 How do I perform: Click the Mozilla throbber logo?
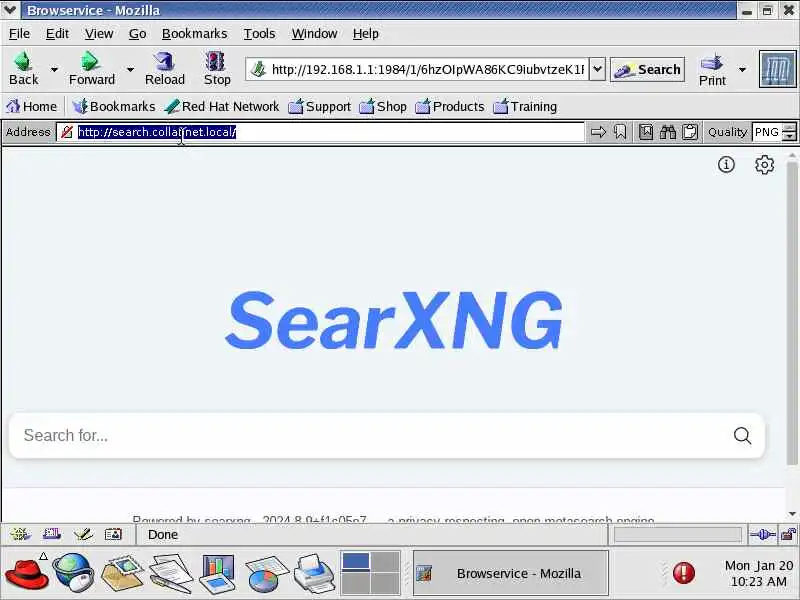[777, 69]
